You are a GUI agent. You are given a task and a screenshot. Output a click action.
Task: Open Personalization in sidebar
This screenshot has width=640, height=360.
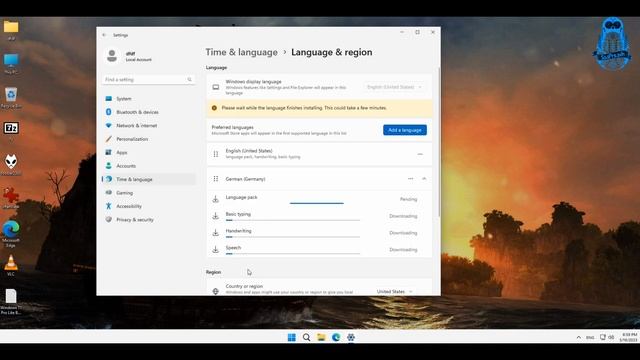click(x=149, y=139)
